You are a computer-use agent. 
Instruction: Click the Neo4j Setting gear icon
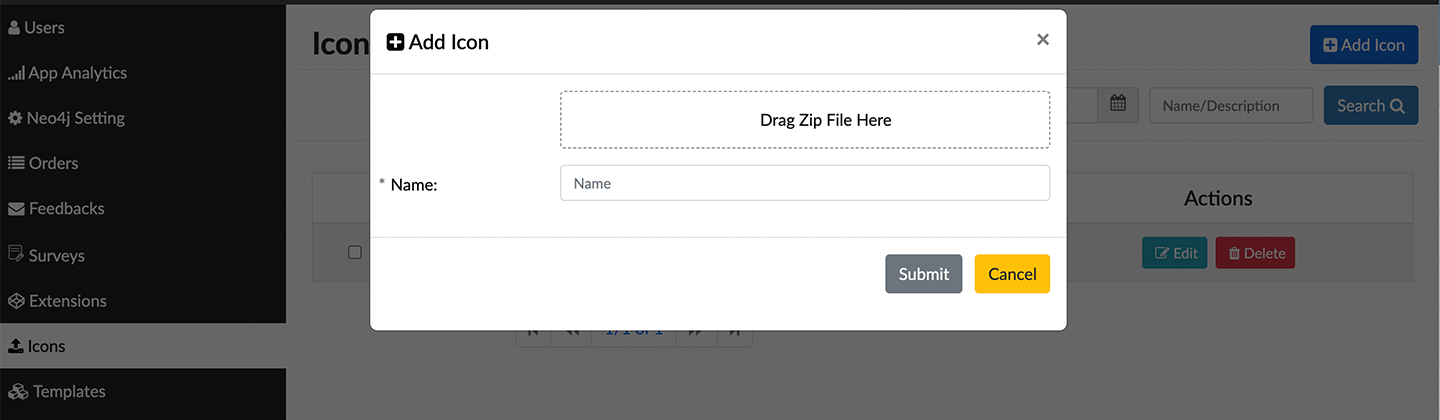coord(15,118)
